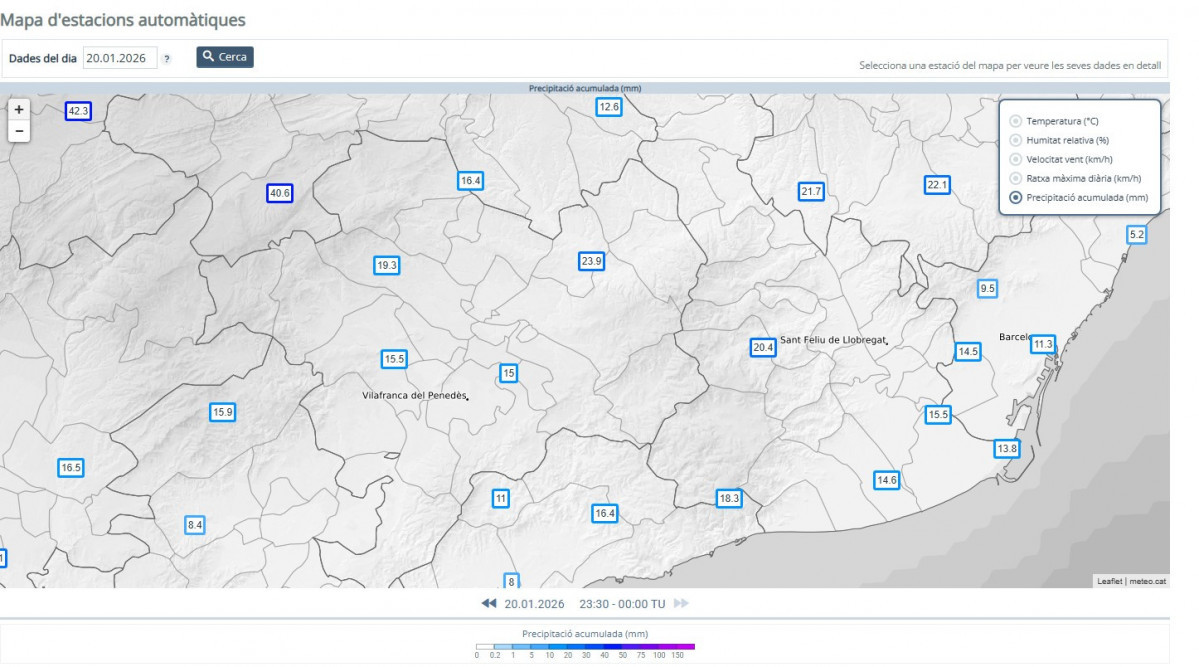Click the precipitation color scale legend
This screenshot has width=1199, height=667.
tap(585, 647)
